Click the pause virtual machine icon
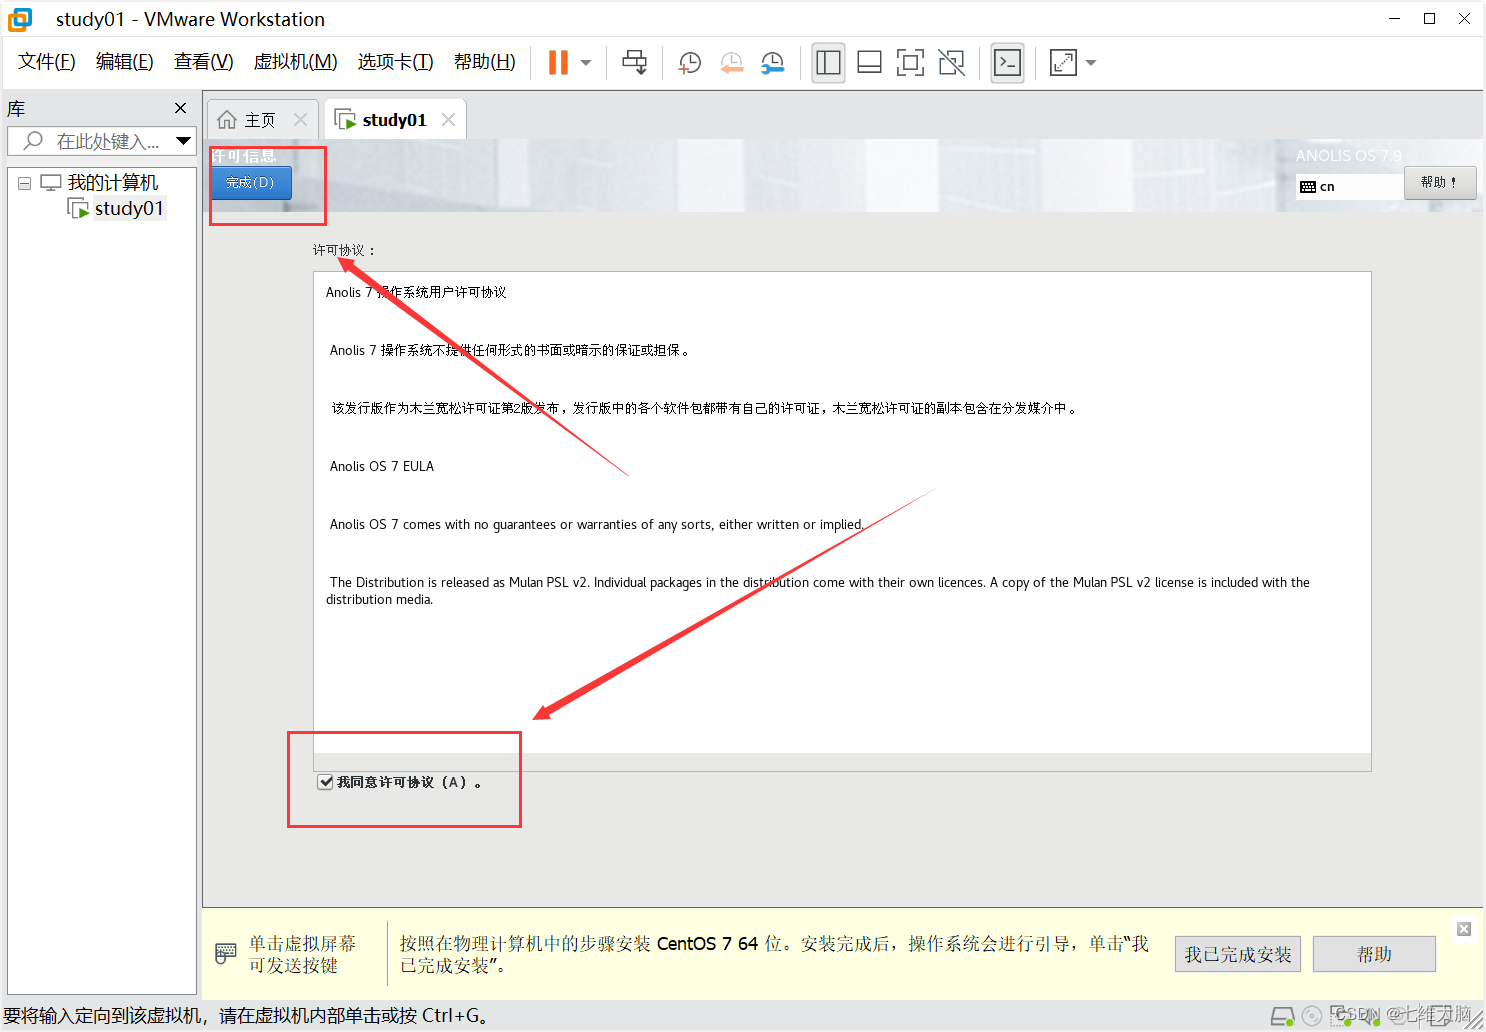Image resolution: width=1486 pixels, height=1032 pixels. (x=558, y=62)
